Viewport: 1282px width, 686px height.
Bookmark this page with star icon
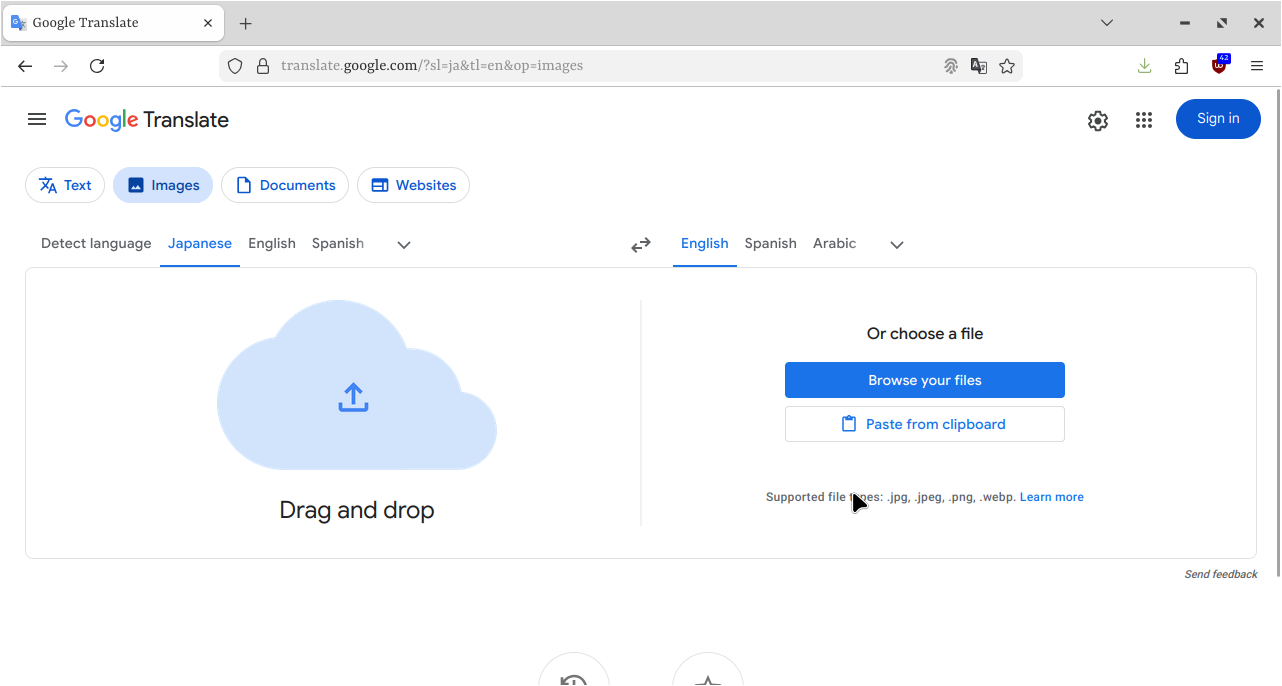pos(1007,66)
